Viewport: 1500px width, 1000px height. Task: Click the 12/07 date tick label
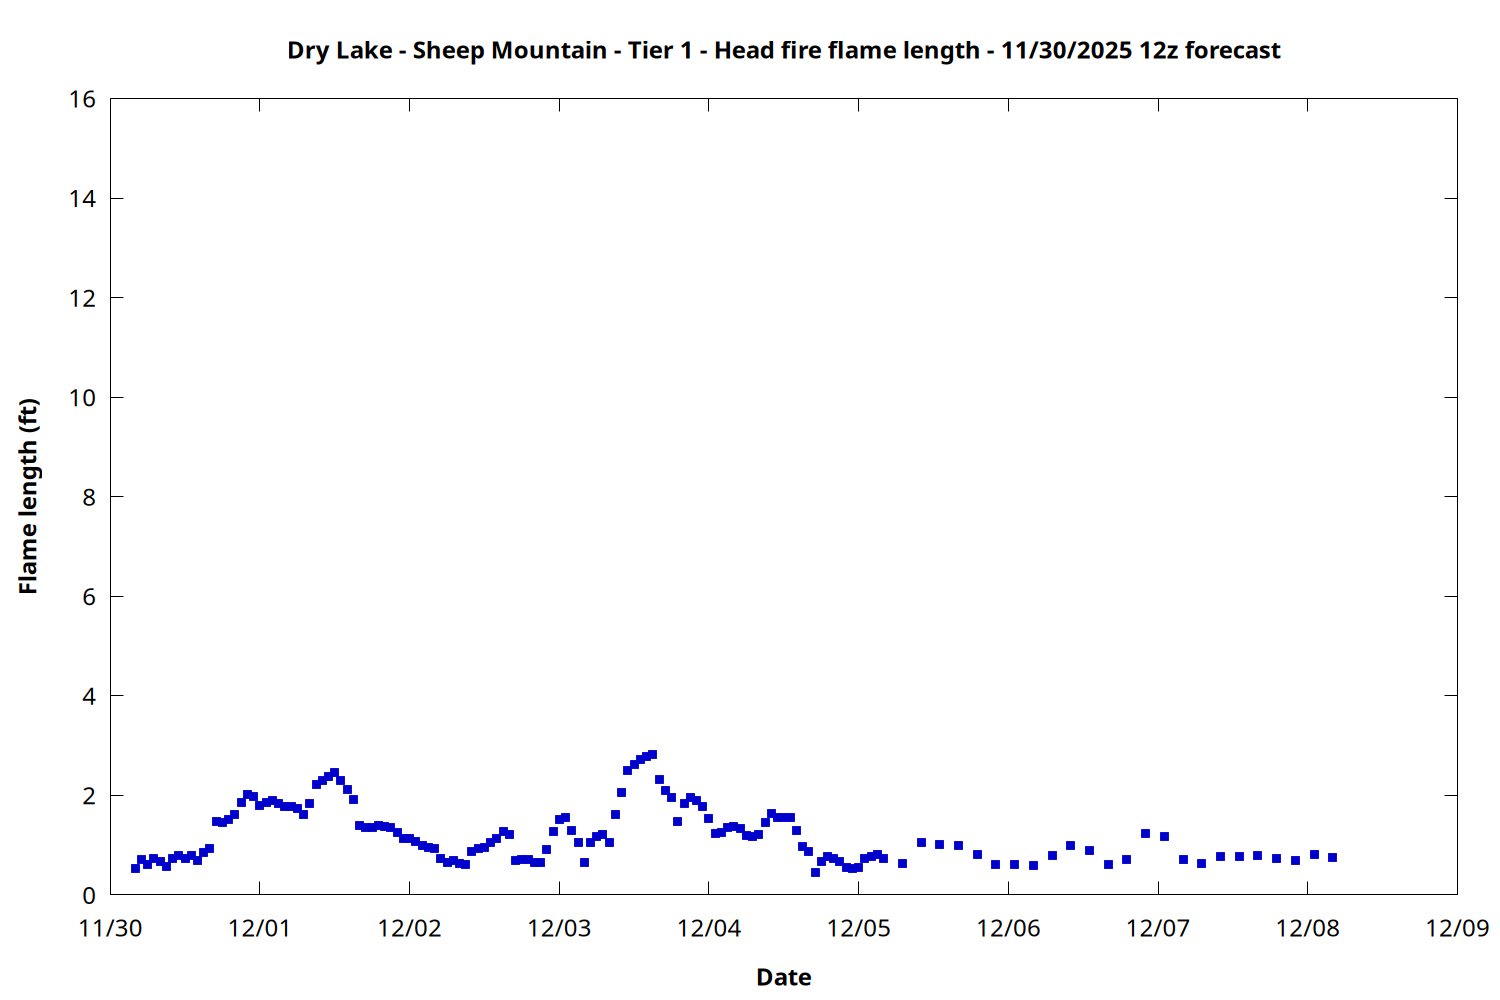(1158, 928)
